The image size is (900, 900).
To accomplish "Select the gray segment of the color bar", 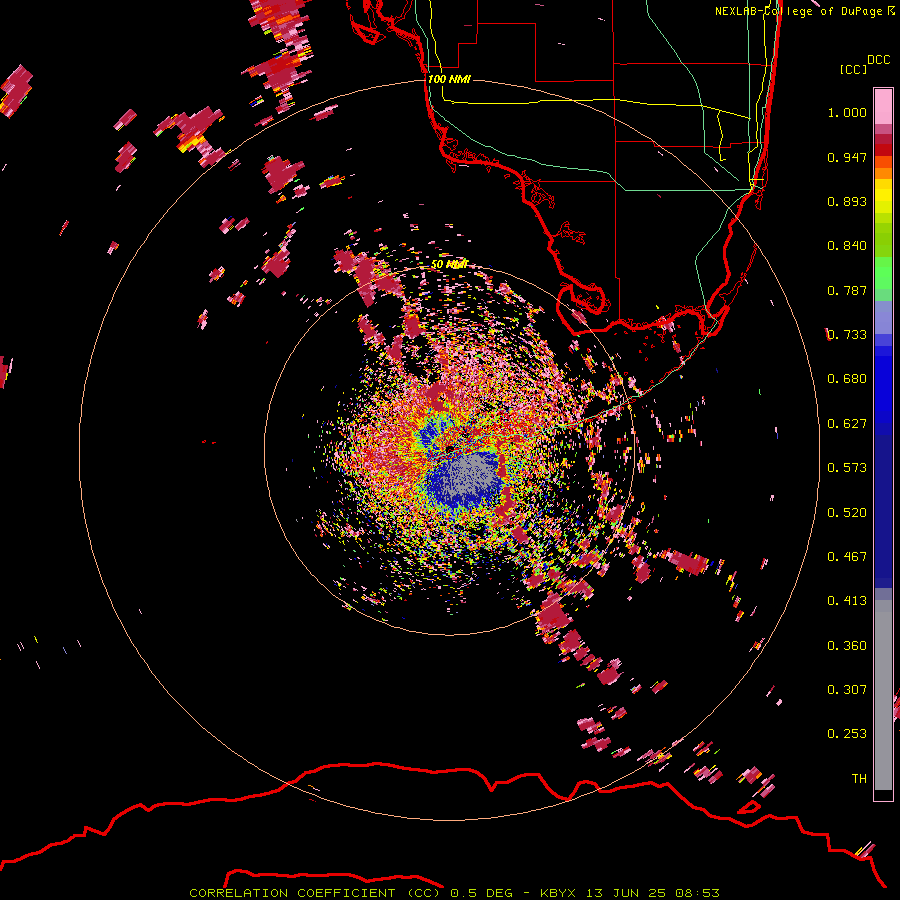I will coord(883,695).
